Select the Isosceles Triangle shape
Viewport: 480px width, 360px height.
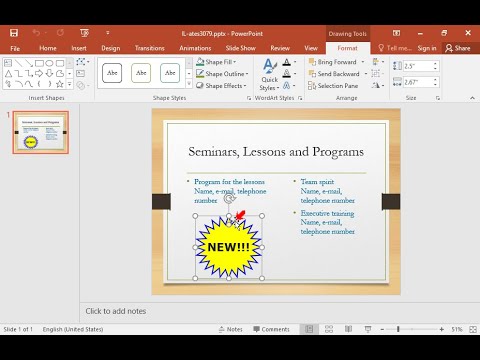pos(8,74)
